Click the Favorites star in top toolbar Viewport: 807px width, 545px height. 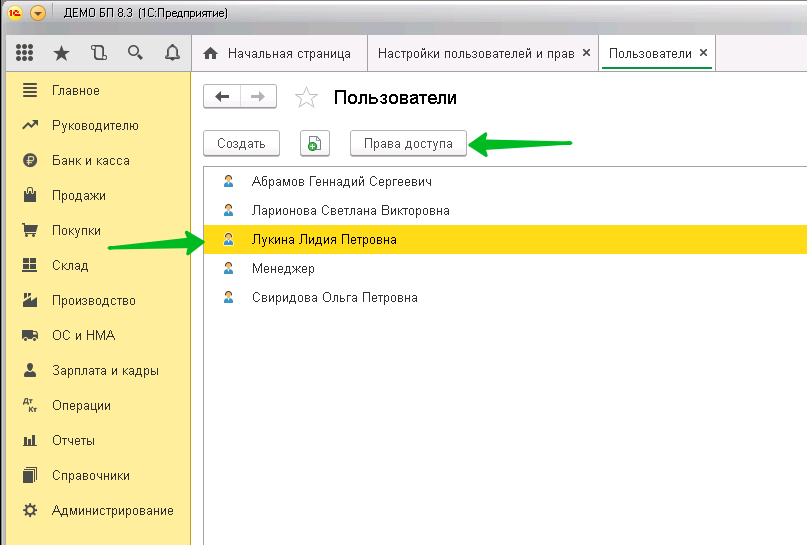pos(61,53)
